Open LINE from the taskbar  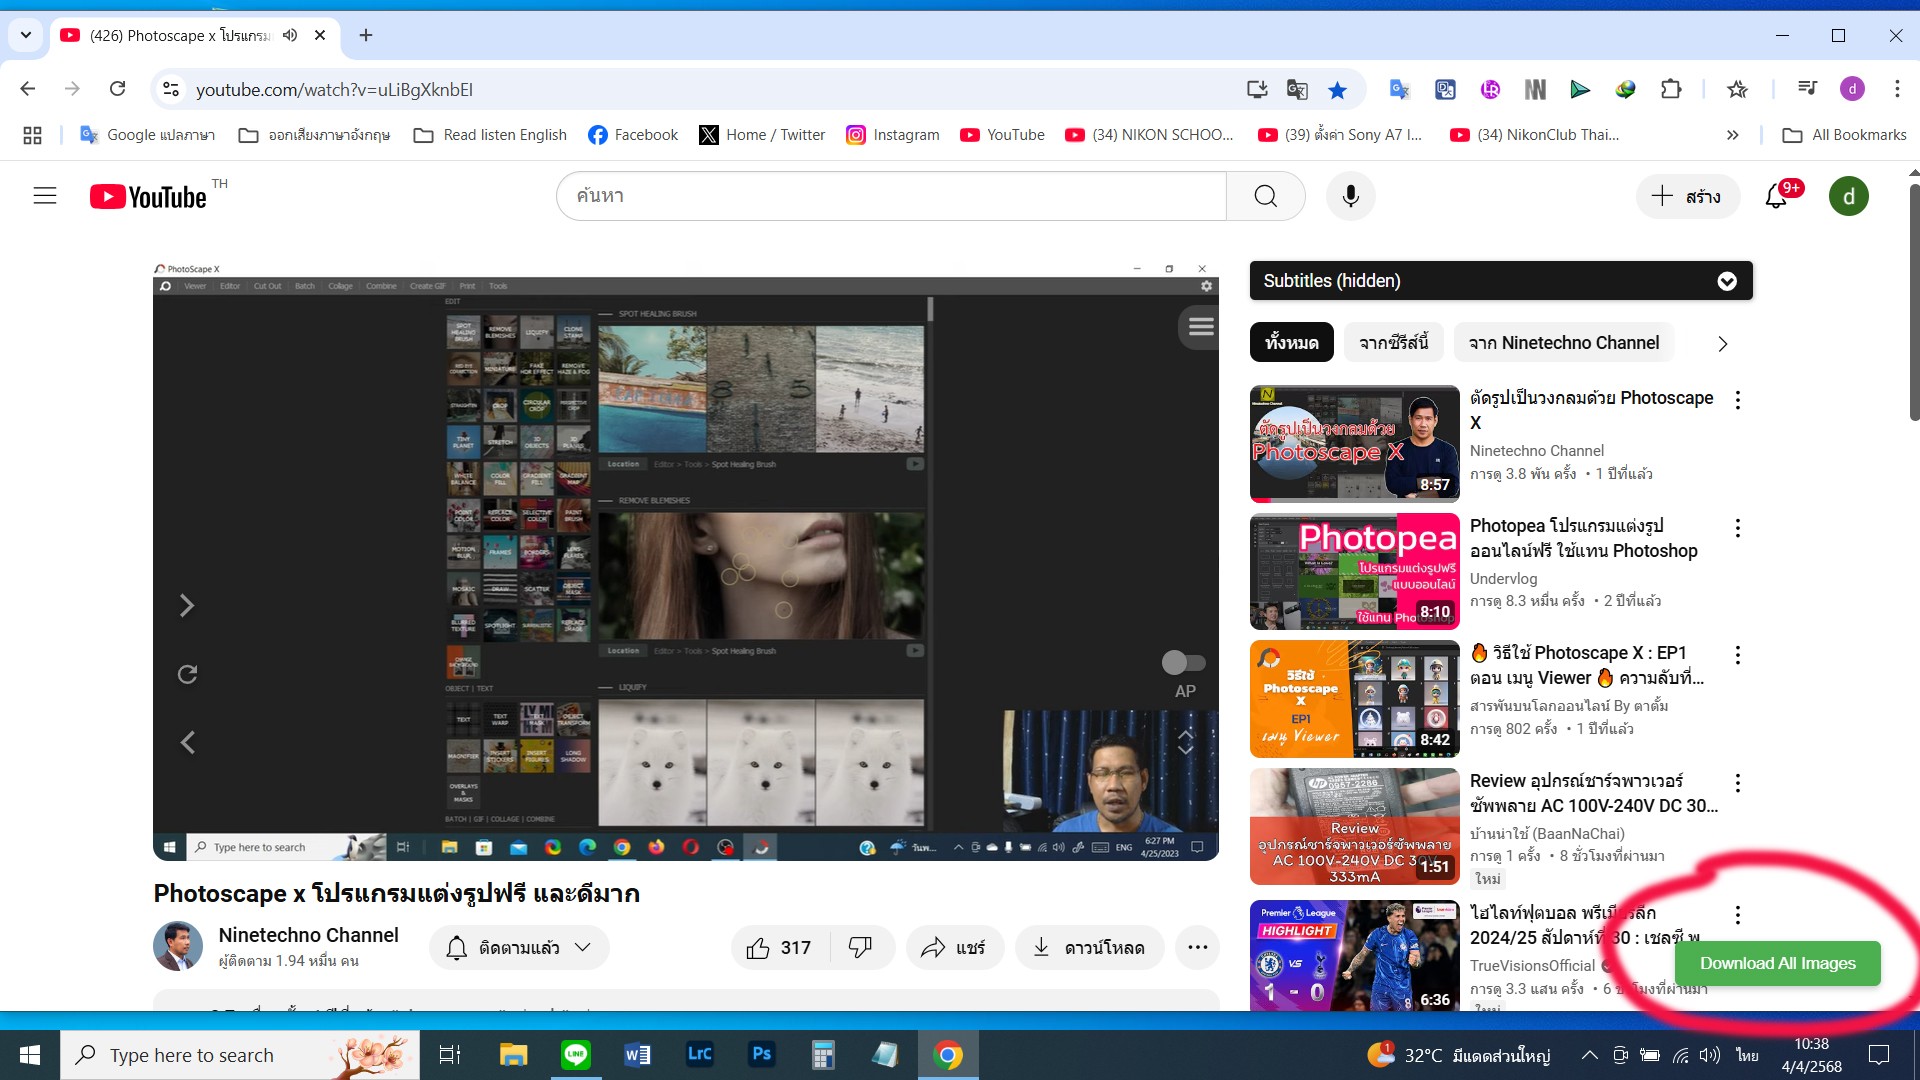576,1055
